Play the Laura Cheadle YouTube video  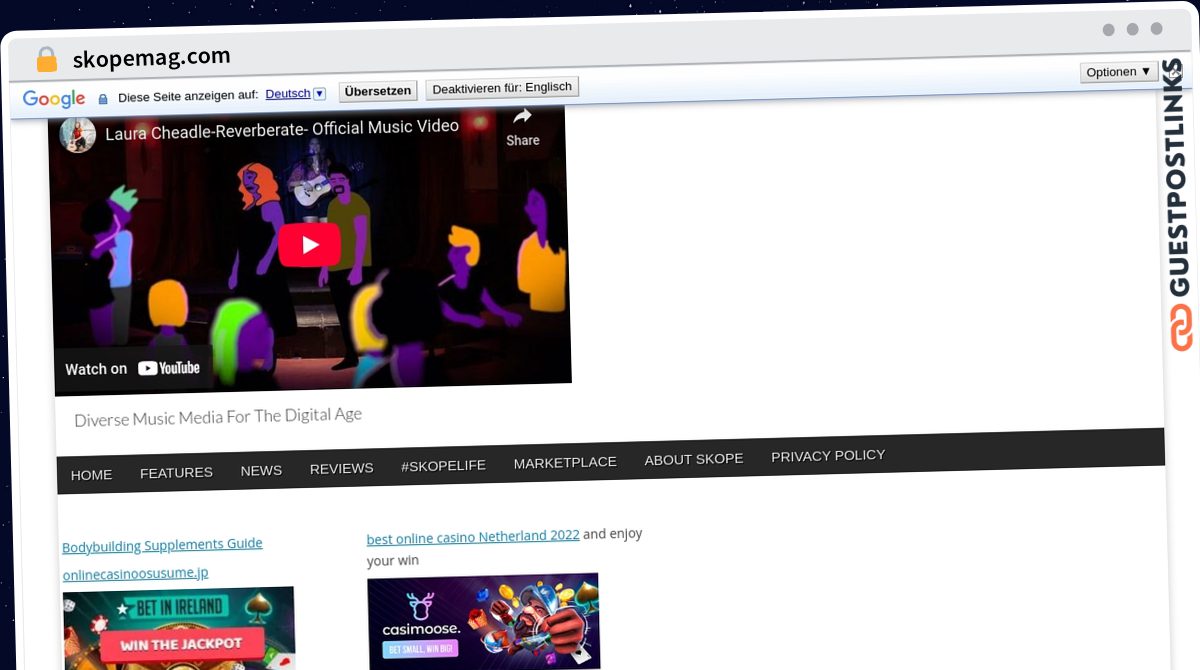pyautogui.click(x=310, y=245)
